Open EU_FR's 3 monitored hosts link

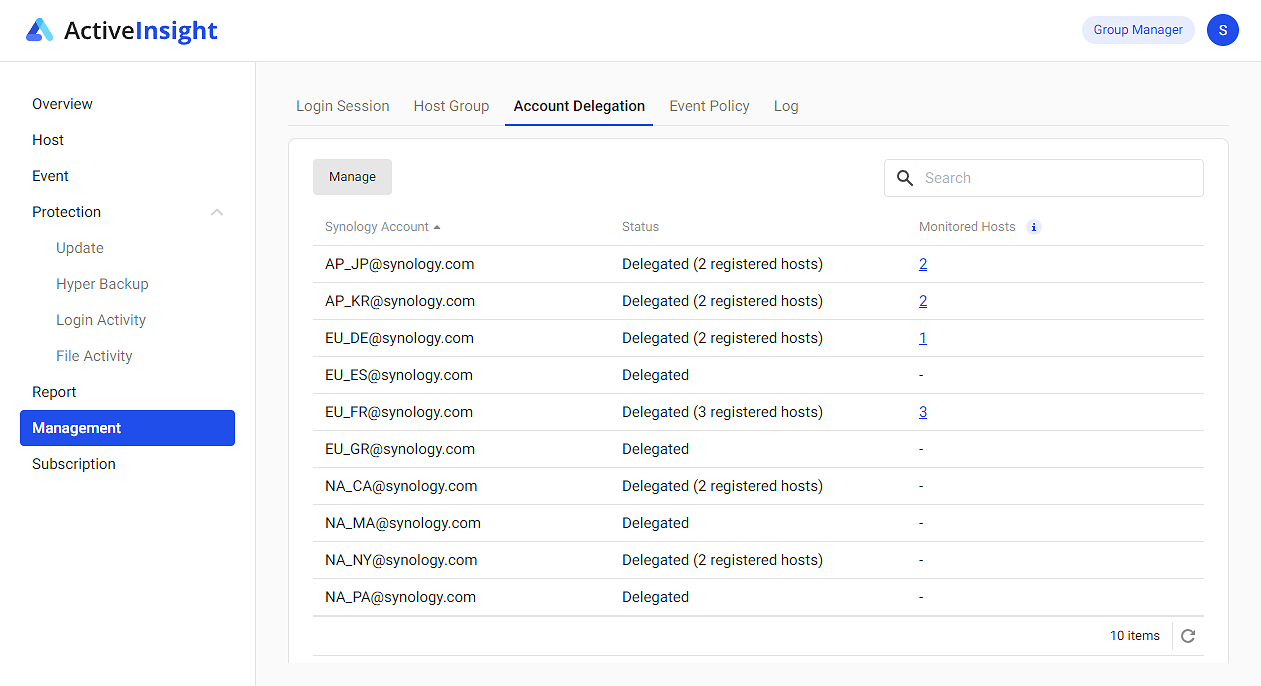click(923, 411)
